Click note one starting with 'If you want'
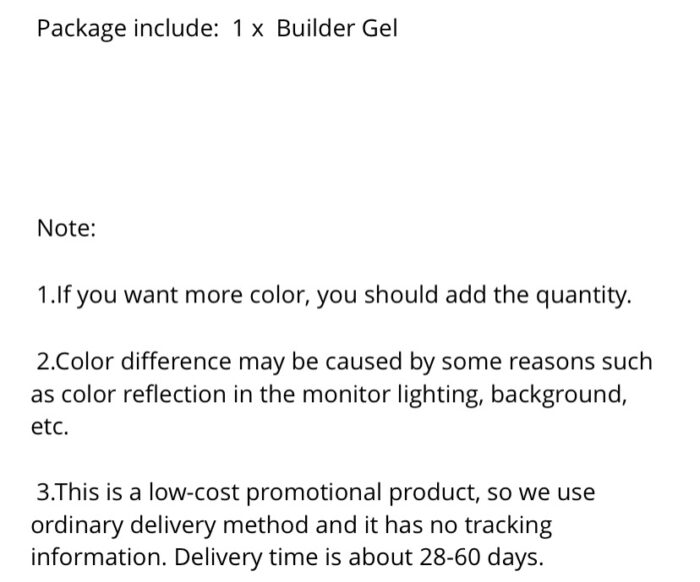The image size is (700, 582). (334, 295)
